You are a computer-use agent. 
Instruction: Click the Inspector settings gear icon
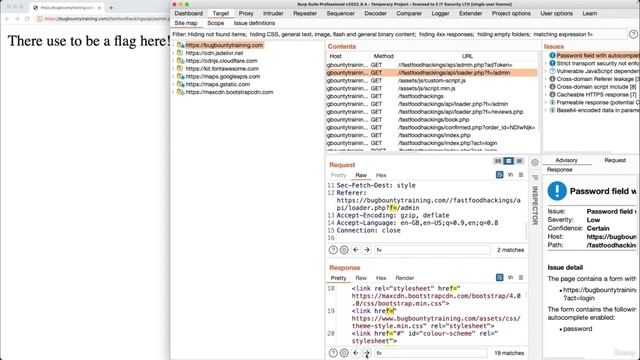click(x=535, y=162)
